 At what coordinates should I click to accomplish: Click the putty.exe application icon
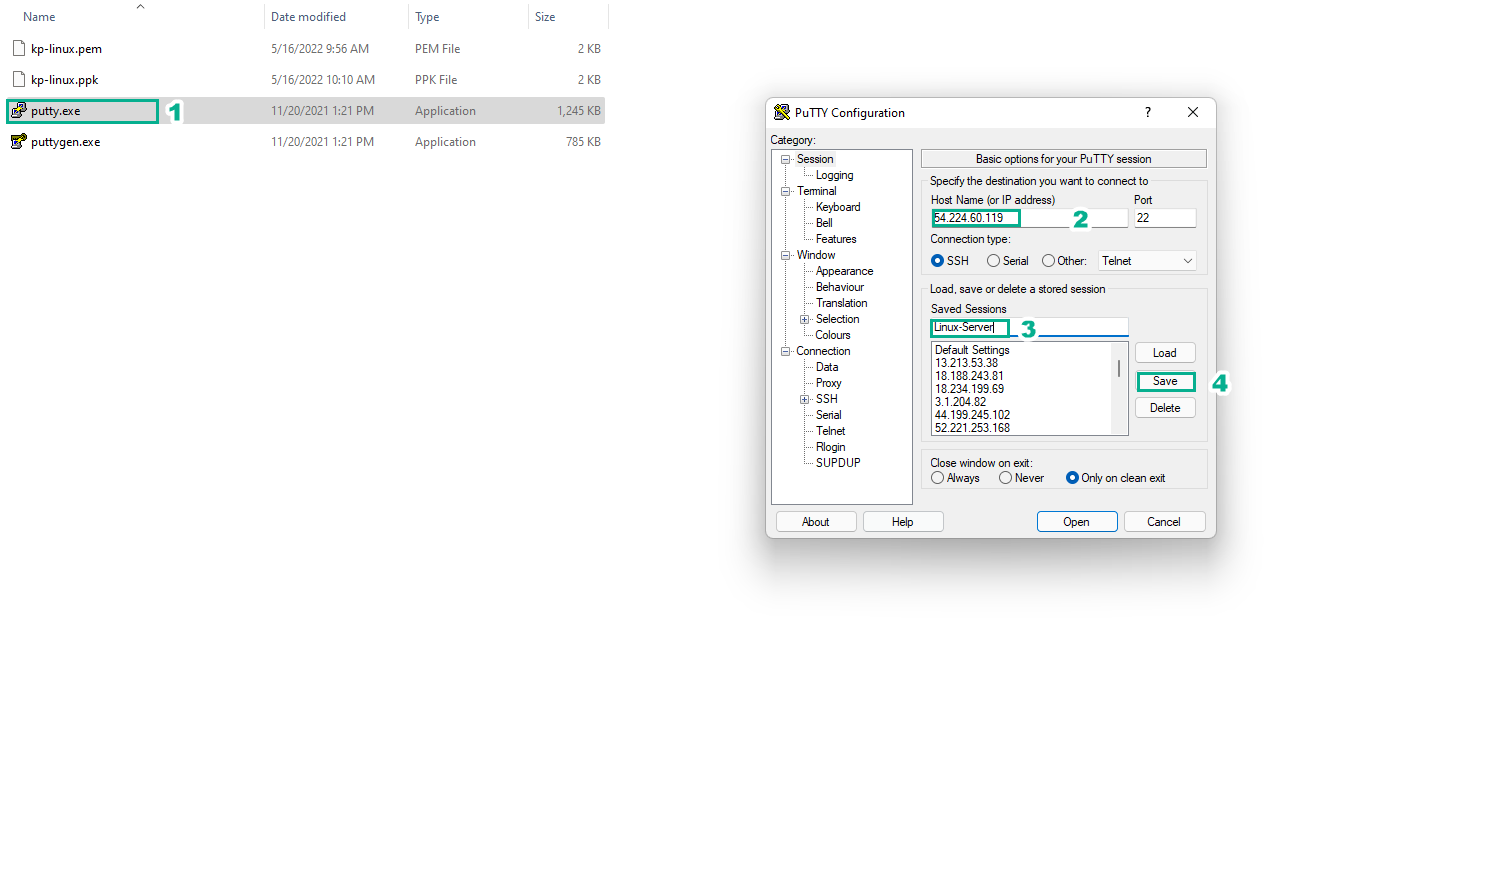[x=18, y=110]
